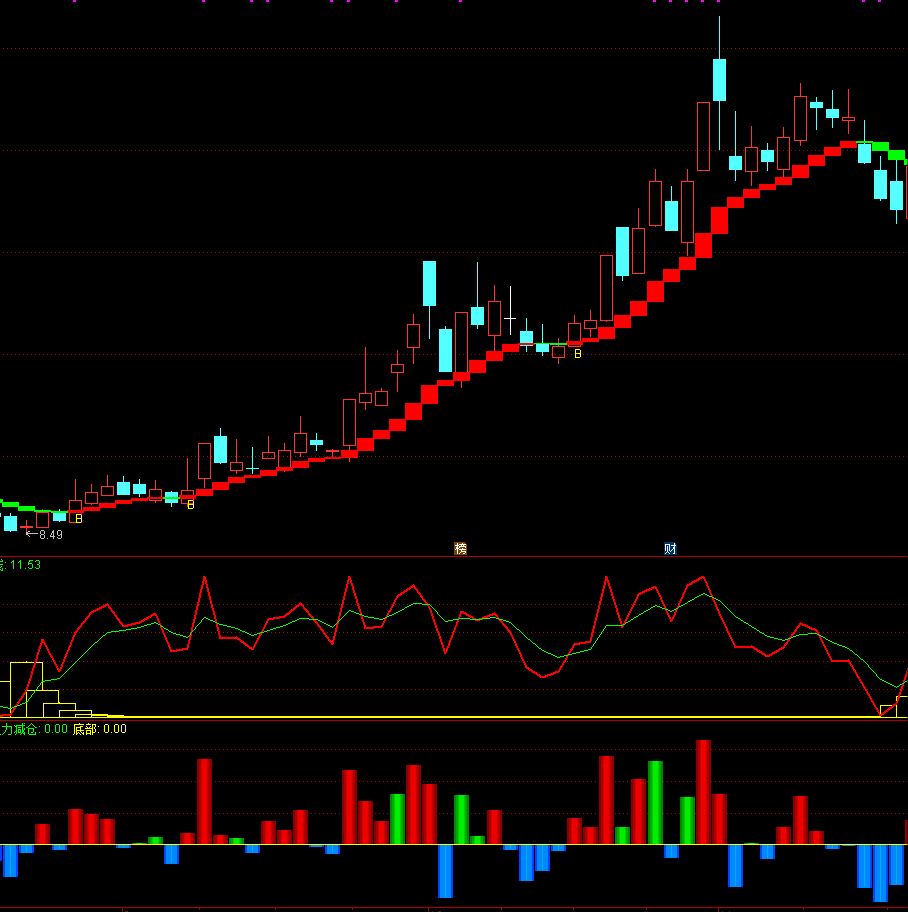908x912 pixels.
Task: Click the orange 榜 ranking icon
Action: click(x=460, y=548)
